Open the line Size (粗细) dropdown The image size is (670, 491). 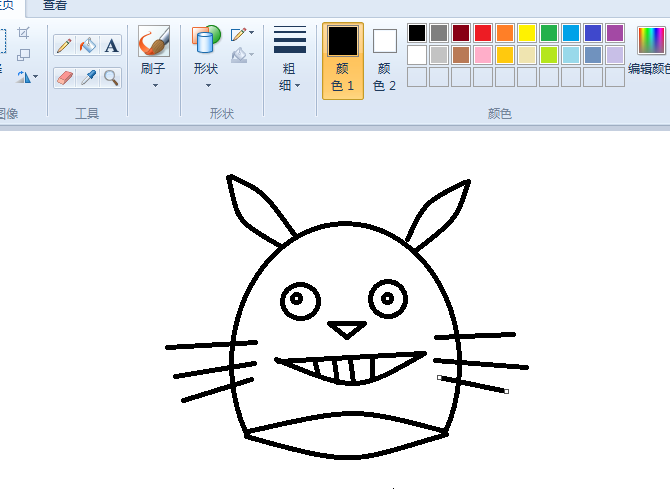[x=290, y=58]
